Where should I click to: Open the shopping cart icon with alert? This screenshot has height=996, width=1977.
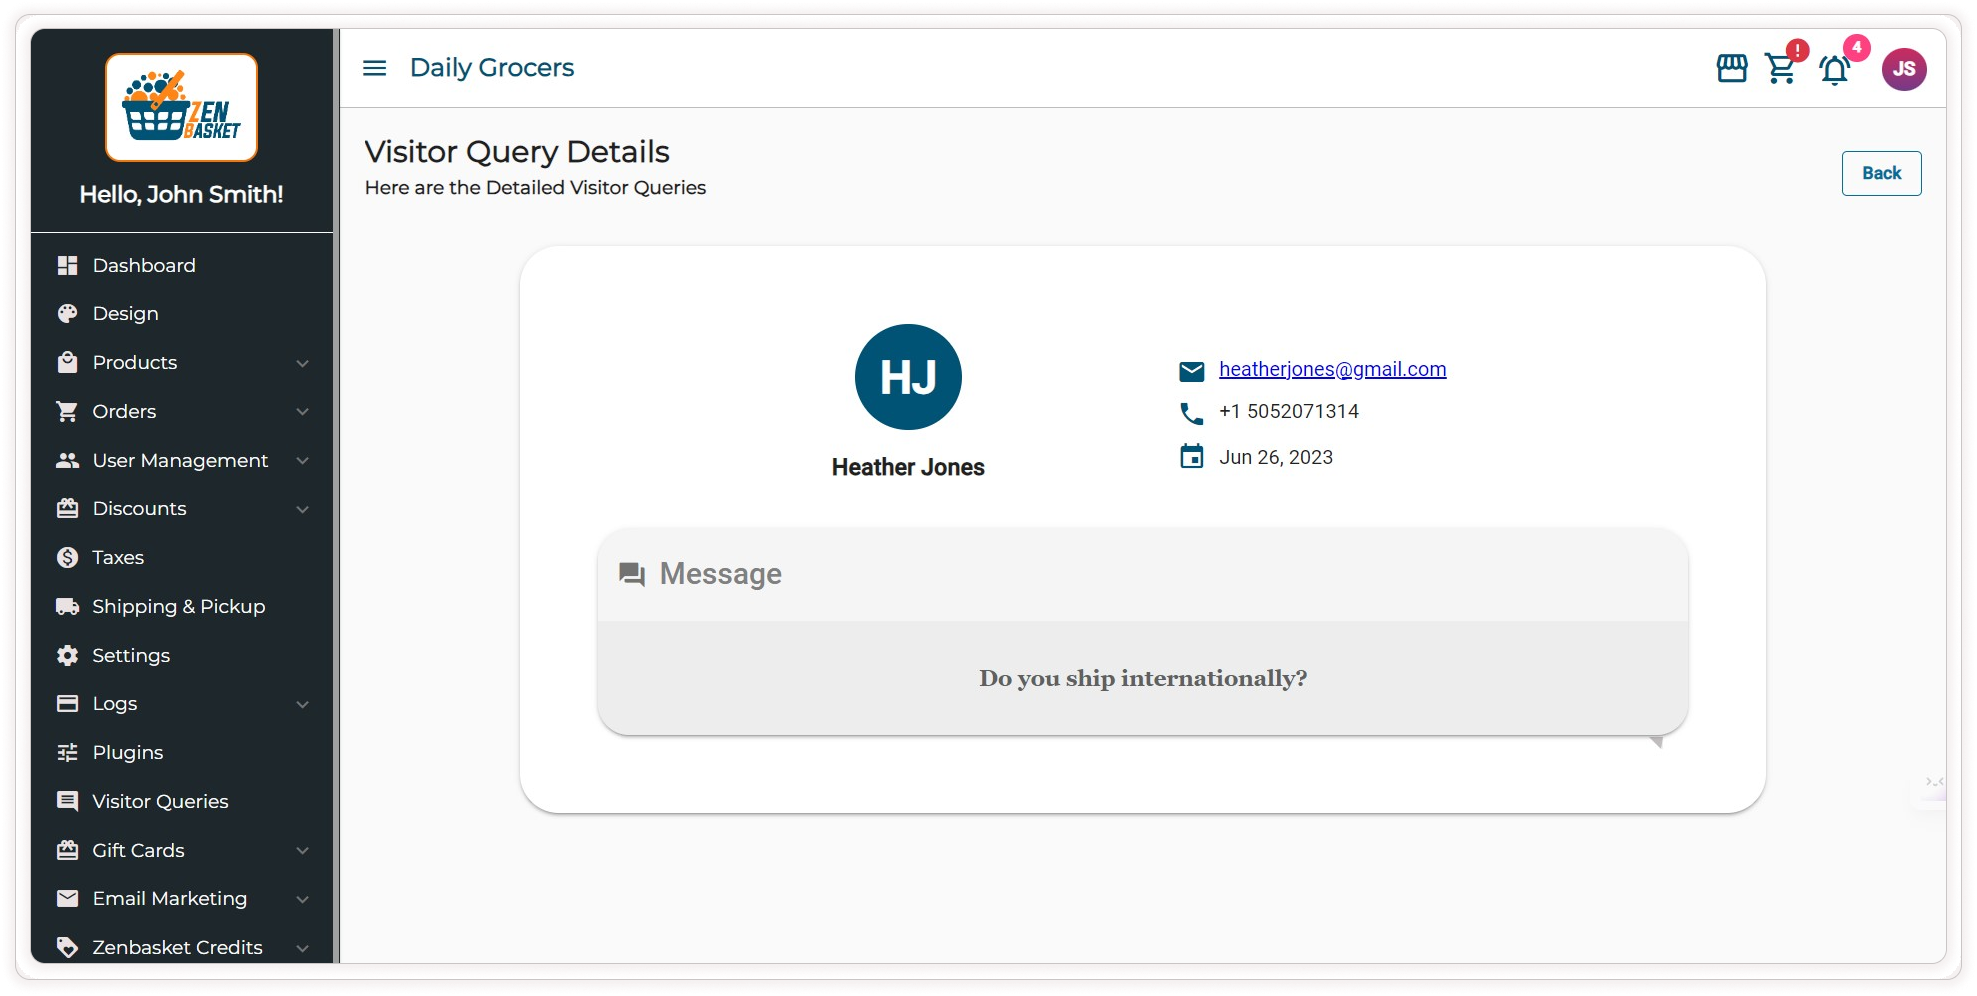1781,69
